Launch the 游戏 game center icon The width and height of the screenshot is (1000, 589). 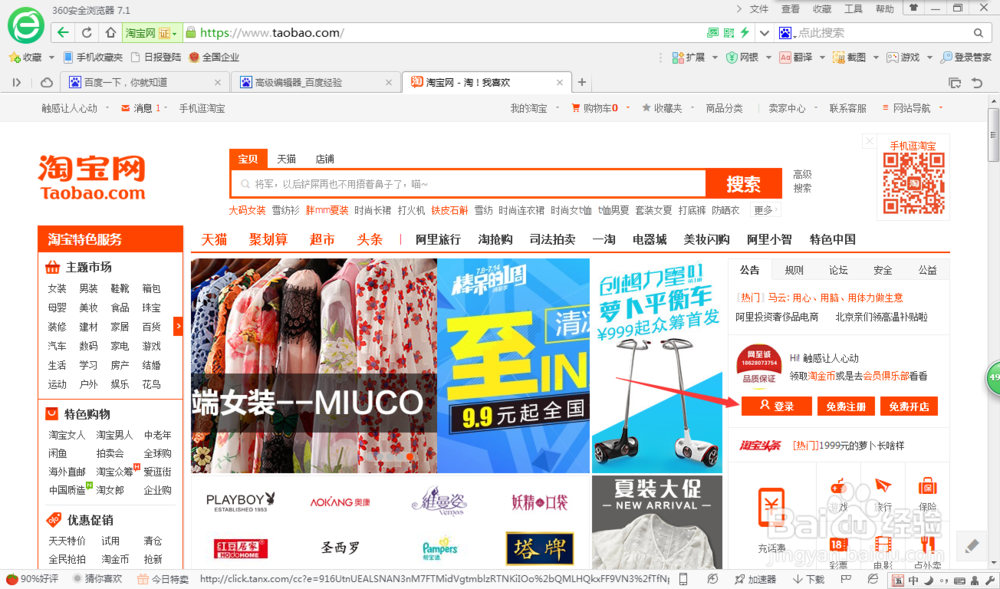click(892, 57)
